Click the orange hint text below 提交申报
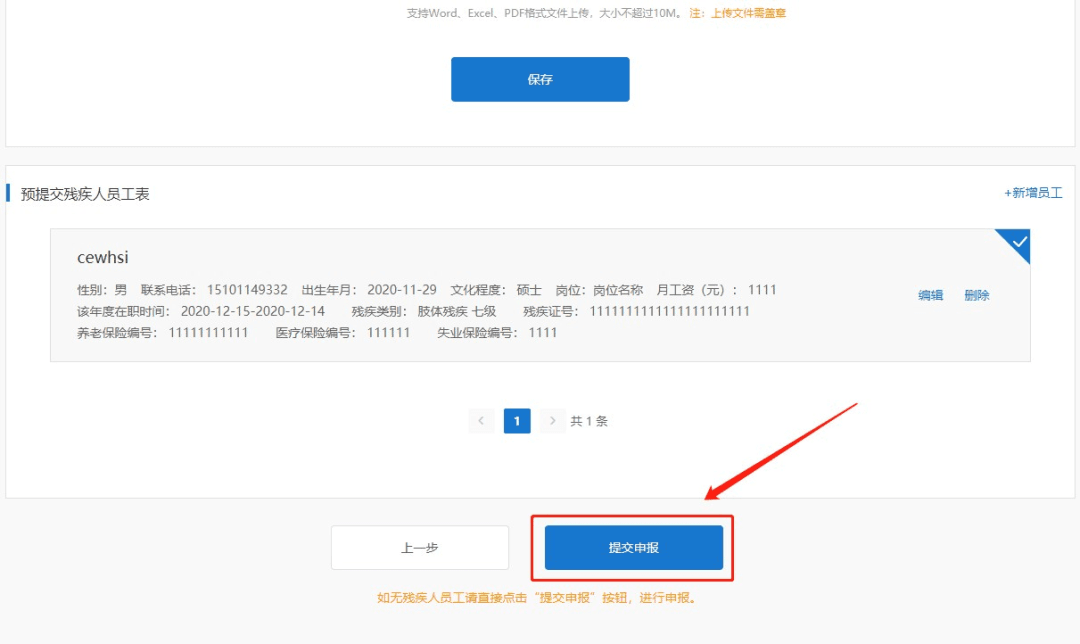Image resolution: width=1080 pixels, height=644 pixels. click(536, 598)
